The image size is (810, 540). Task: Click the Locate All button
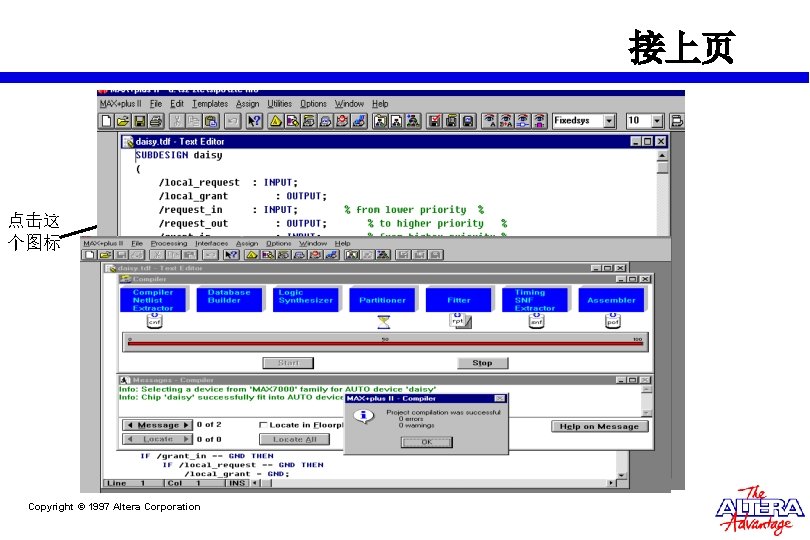point(294,439)
